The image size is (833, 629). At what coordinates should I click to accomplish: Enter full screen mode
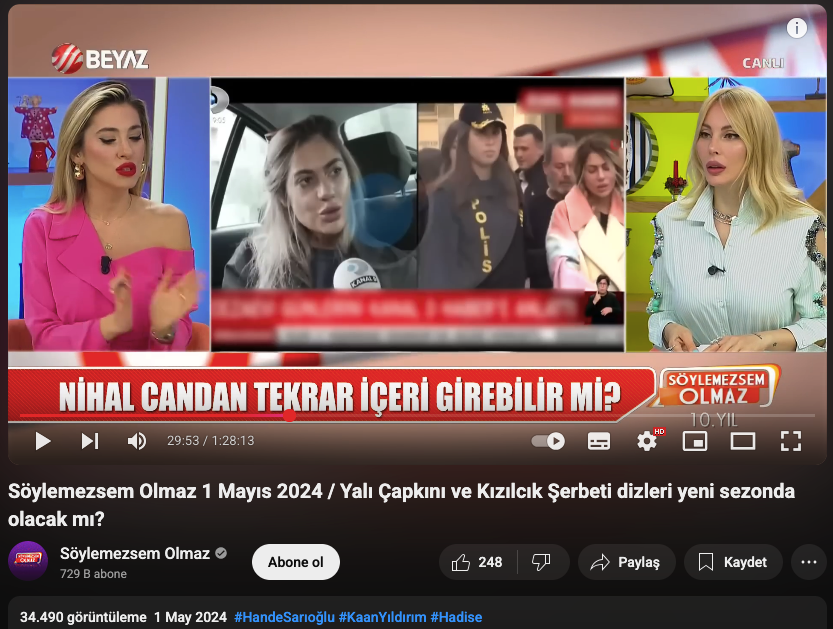click(x=790, y=441)
